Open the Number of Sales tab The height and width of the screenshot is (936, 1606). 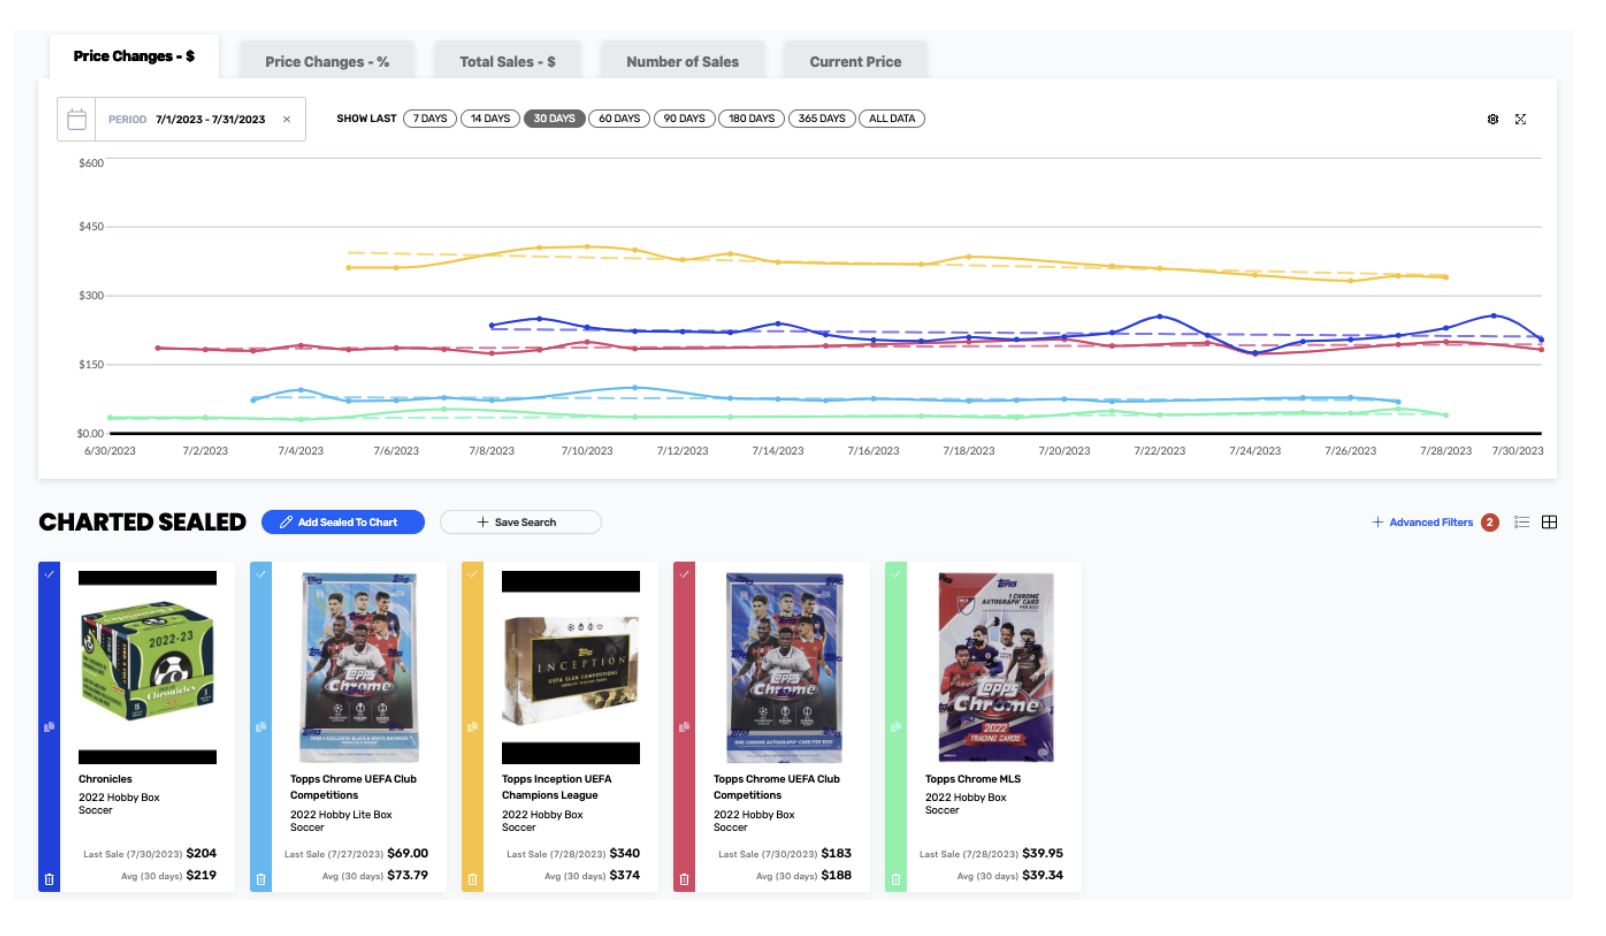tap(683, 62)
